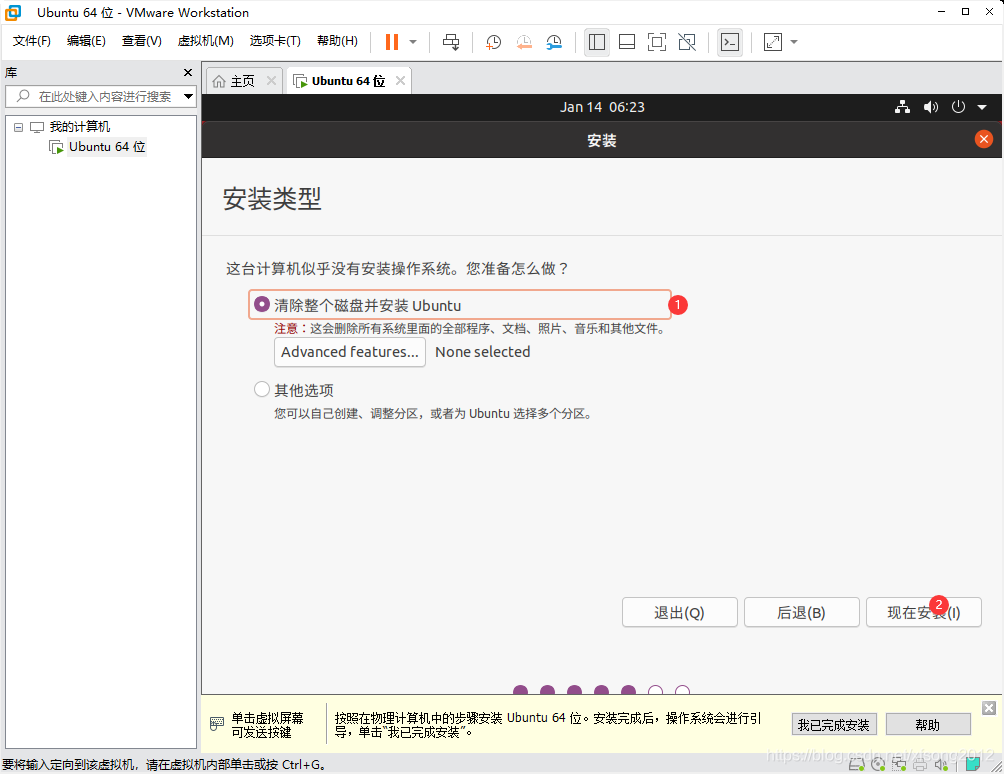Close the 主页 tab
This screenshot has width=1004, height=774.
pos(271,81)
